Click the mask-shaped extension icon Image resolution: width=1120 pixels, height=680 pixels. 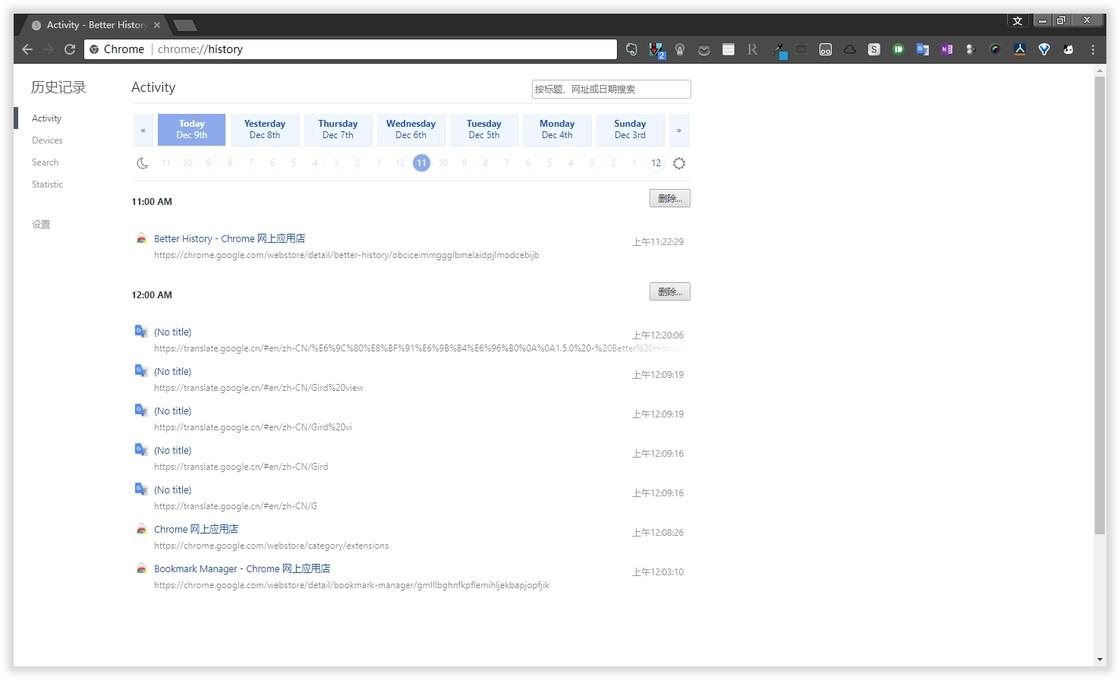click(704, 50)
